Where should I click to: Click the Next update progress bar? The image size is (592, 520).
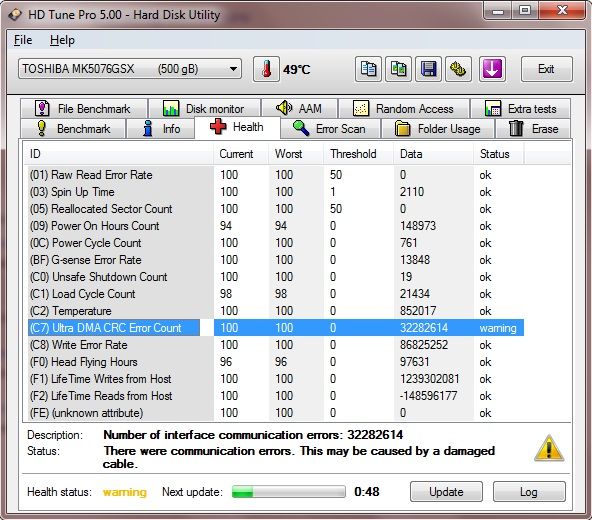pos(288,492)
